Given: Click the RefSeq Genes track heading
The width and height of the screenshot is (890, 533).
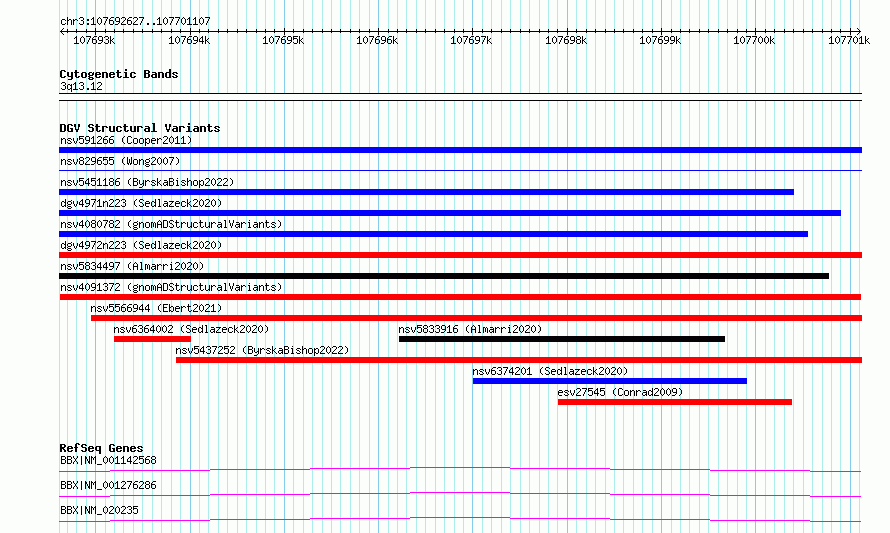Looking at the screenshot, I should tap(101, 448).
